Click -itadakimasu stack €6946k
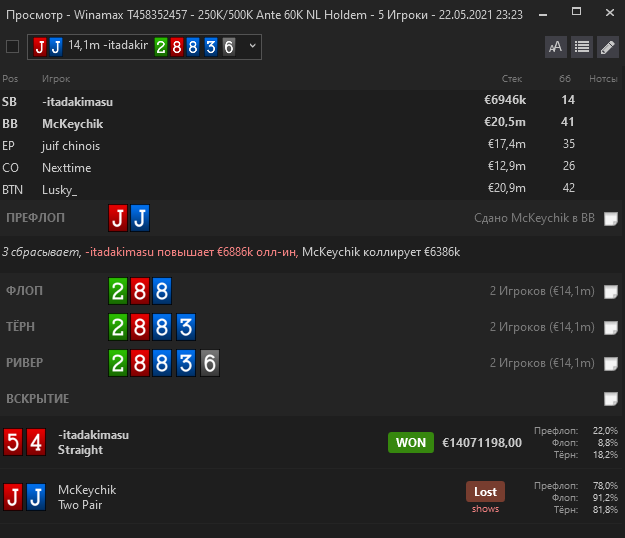This screenshot has width=625, height=538. pyautogui.click(x=505, y=100)
